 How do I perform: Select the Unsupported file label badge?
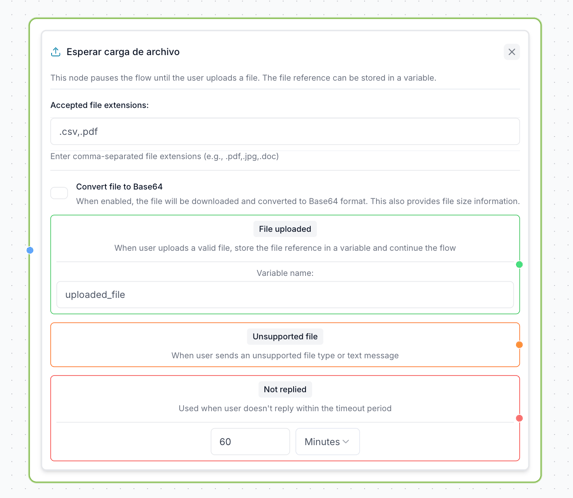coord(285,337)
